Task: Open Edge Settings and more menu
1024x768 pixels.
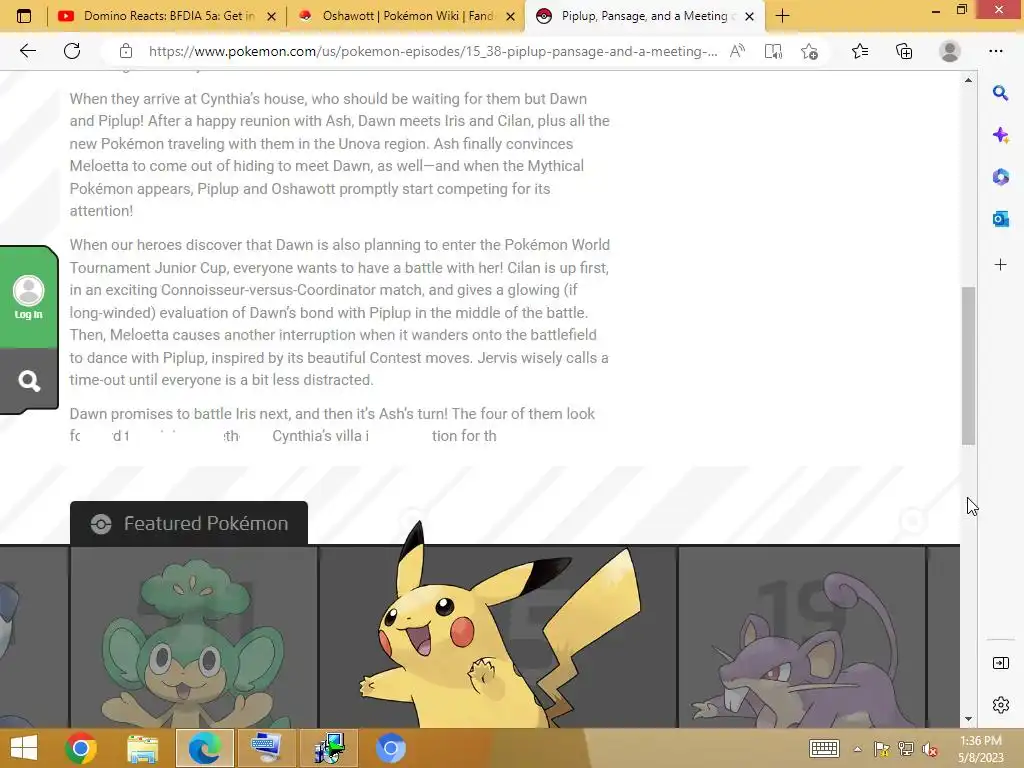Action: (995, 51)
